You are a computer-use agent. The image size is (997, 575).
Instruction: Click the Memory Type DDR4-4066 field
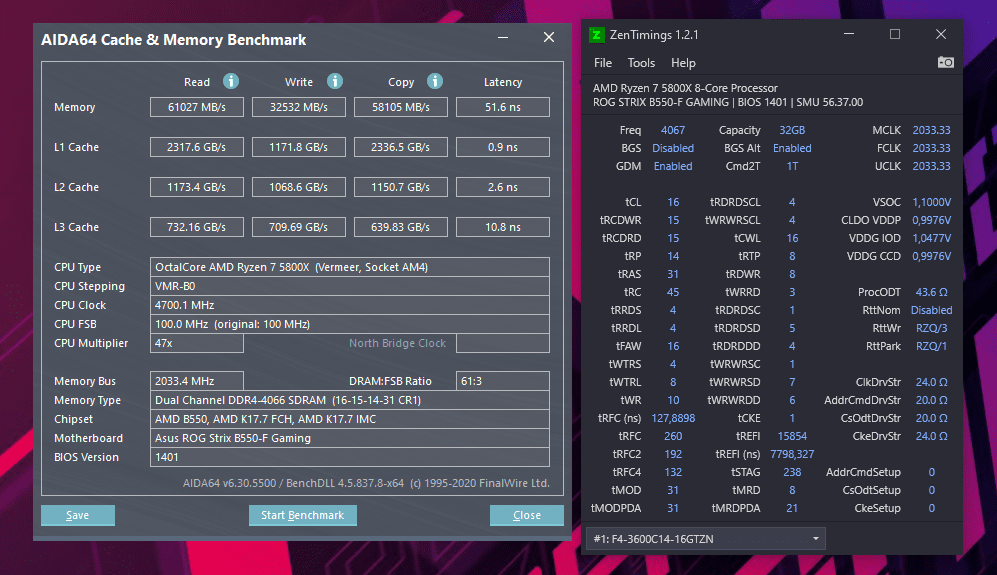pyautogui.click(x=350, y=400)
